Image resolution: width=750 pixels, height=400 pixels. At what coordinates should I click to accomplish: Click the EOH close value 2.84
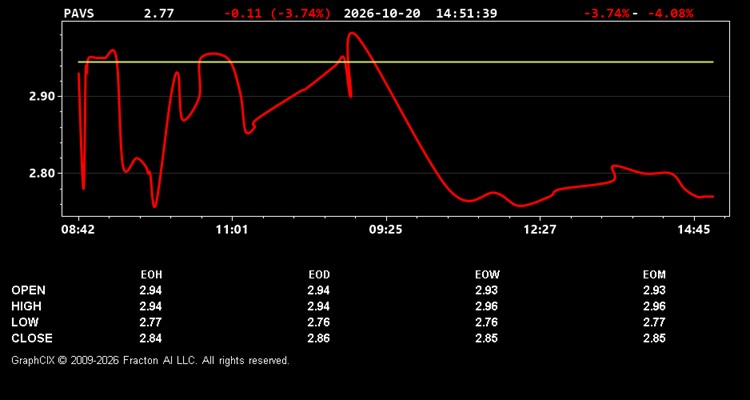click(x=151, y=338)
